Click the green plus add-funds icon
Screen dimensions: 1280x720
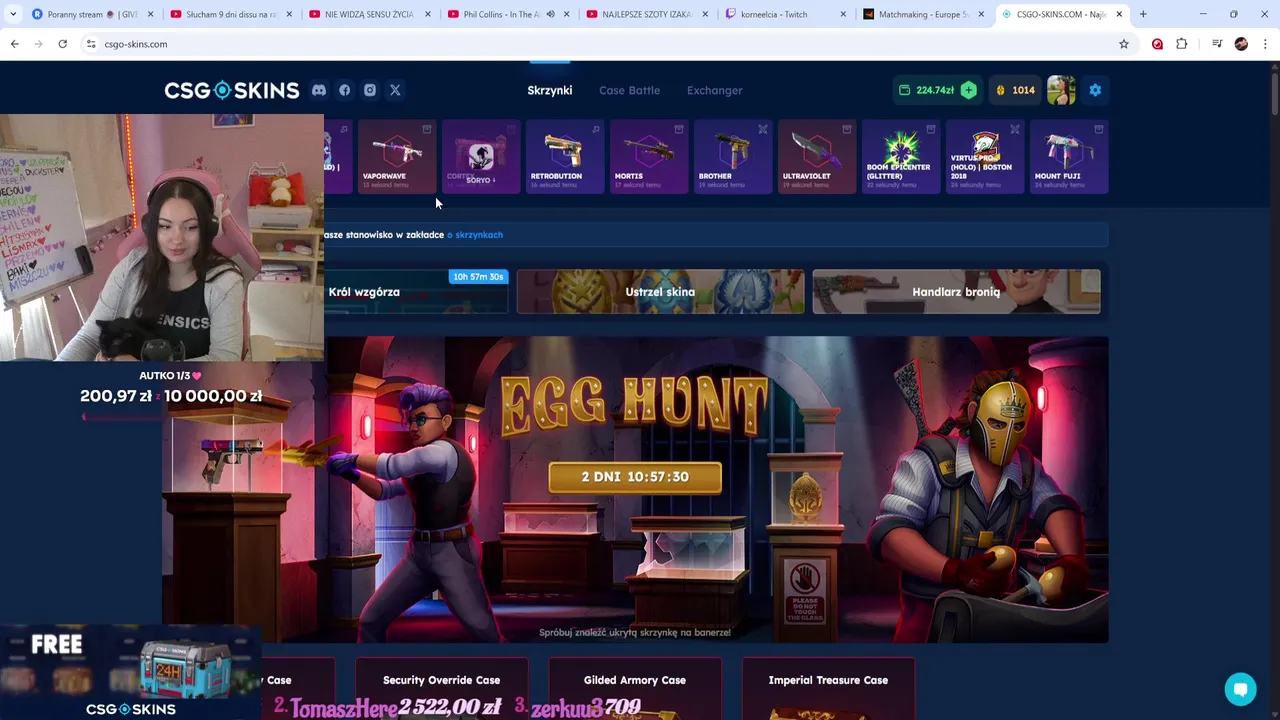point(968,90)
